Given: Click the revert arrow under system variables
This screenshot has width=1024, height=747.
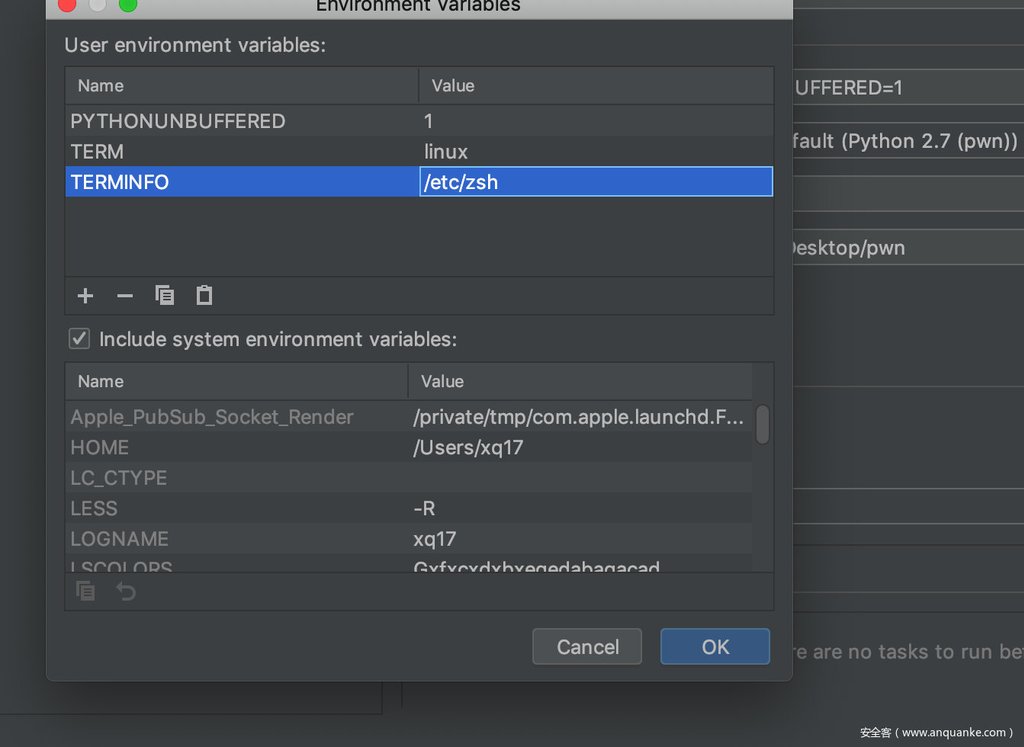Looking at the screenshot, I should [x=126, y=592].
